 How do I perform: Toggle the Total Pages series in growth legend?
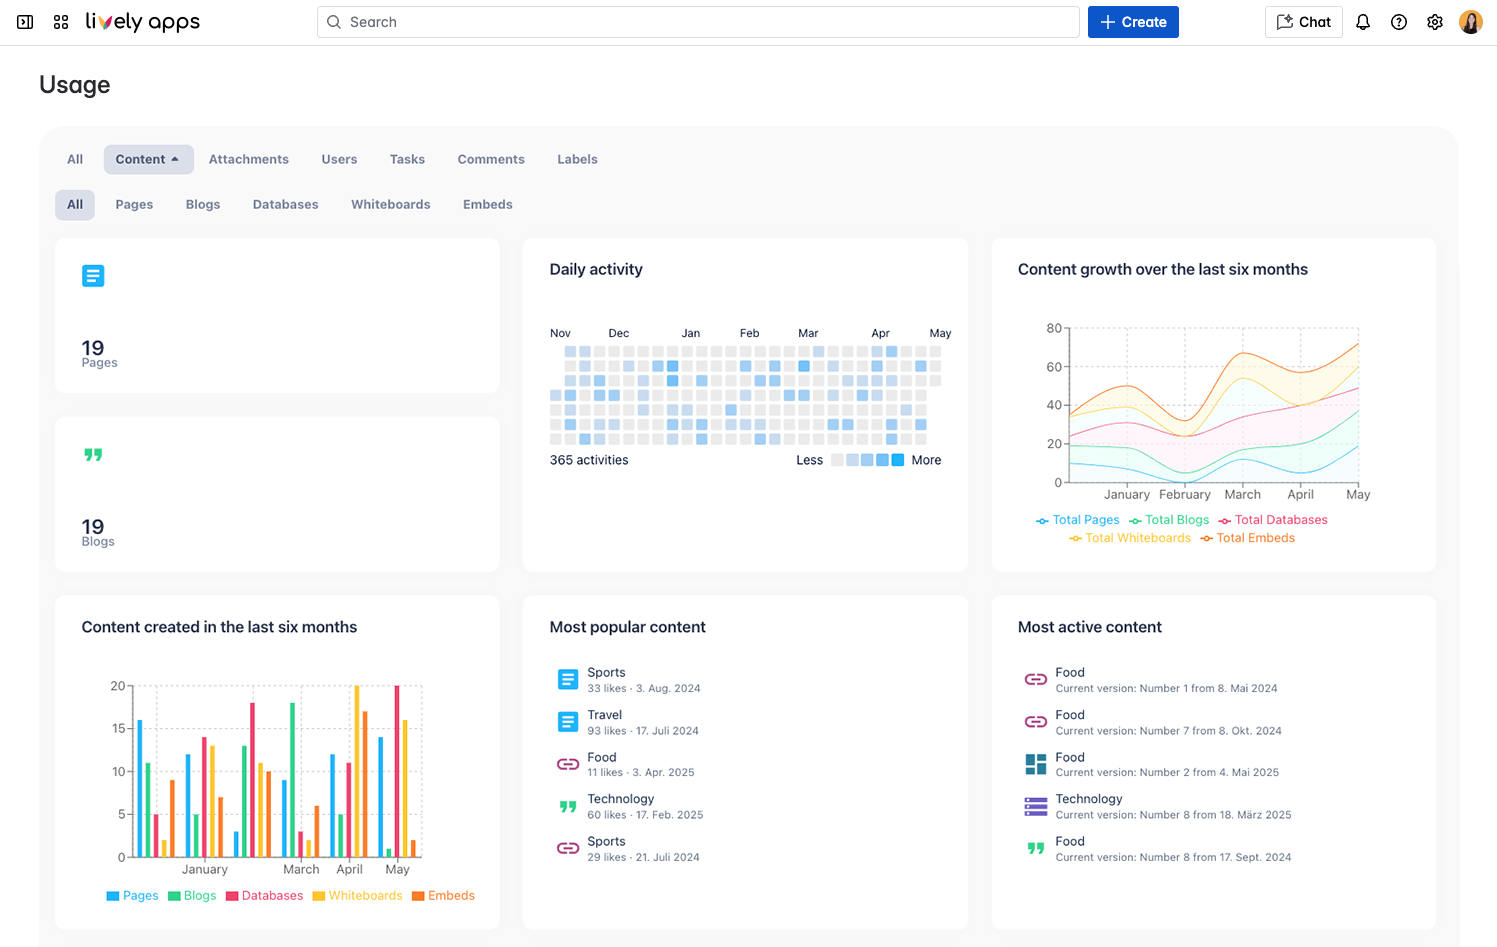click(x=1078, y=520)
